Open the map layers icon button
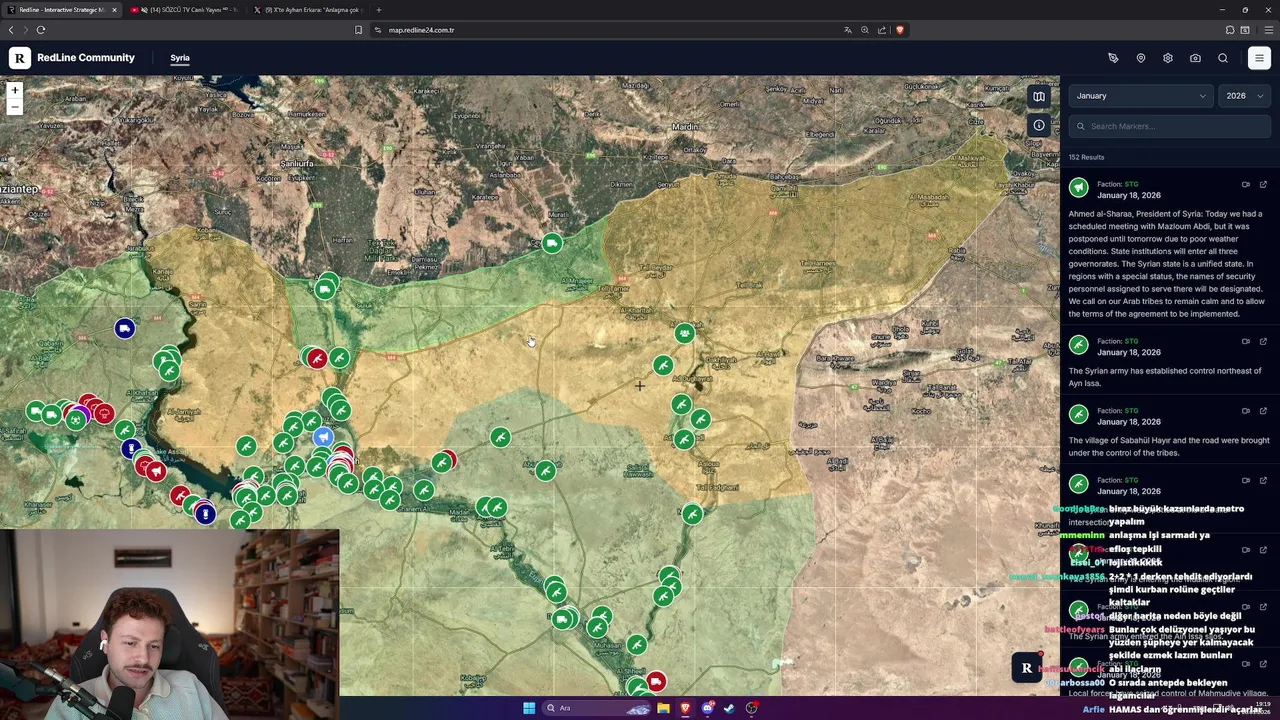 click(1039, 96)
